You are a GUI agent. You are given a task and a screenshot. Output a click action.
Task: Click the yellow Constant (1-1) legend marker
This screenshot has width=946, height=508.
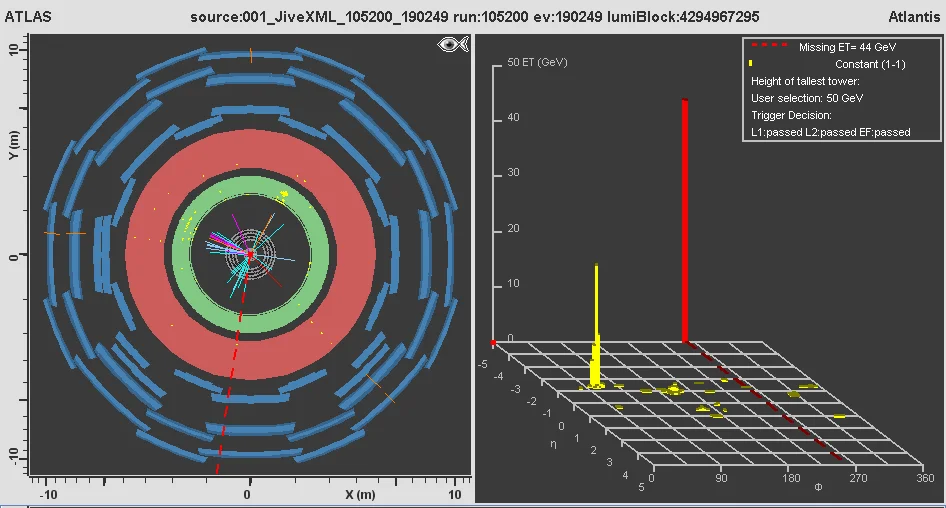coord(751,64)
